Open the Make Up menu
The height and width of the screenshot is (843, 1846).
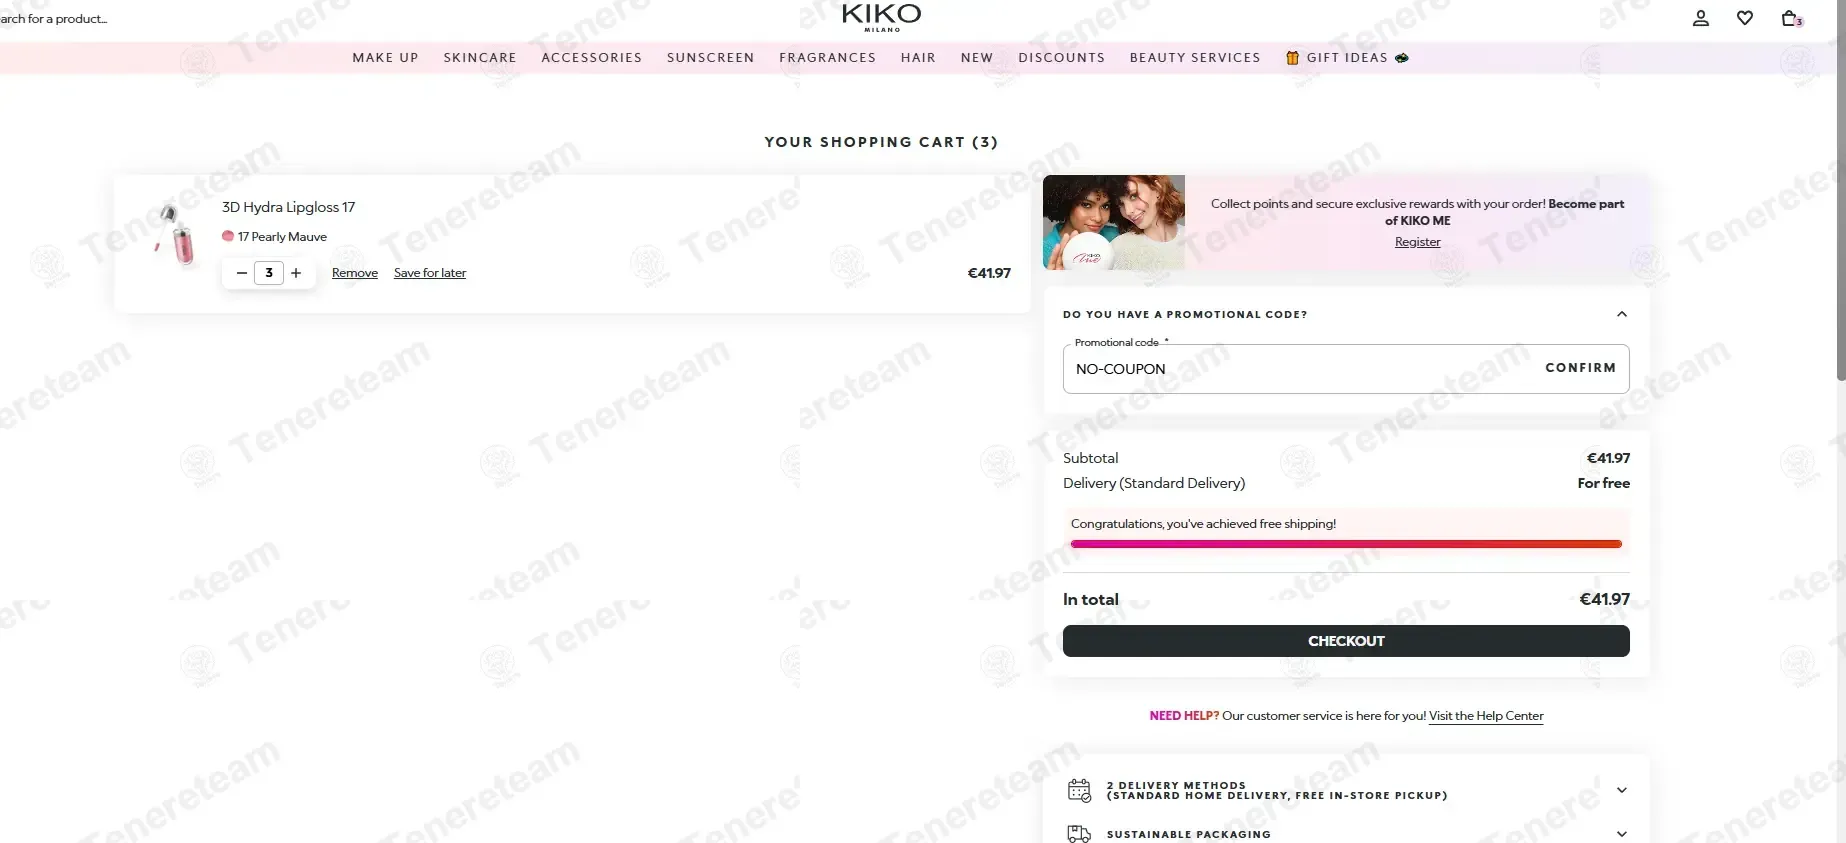click(x=386, y=58)
